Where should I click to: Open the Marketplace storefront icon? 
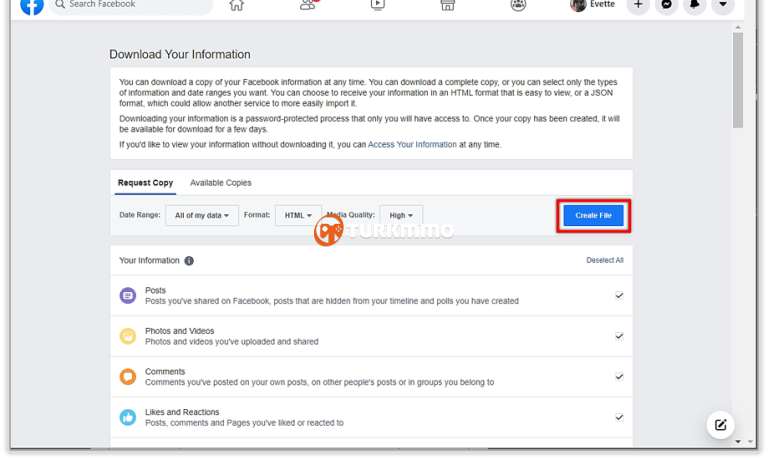point(448,5)
